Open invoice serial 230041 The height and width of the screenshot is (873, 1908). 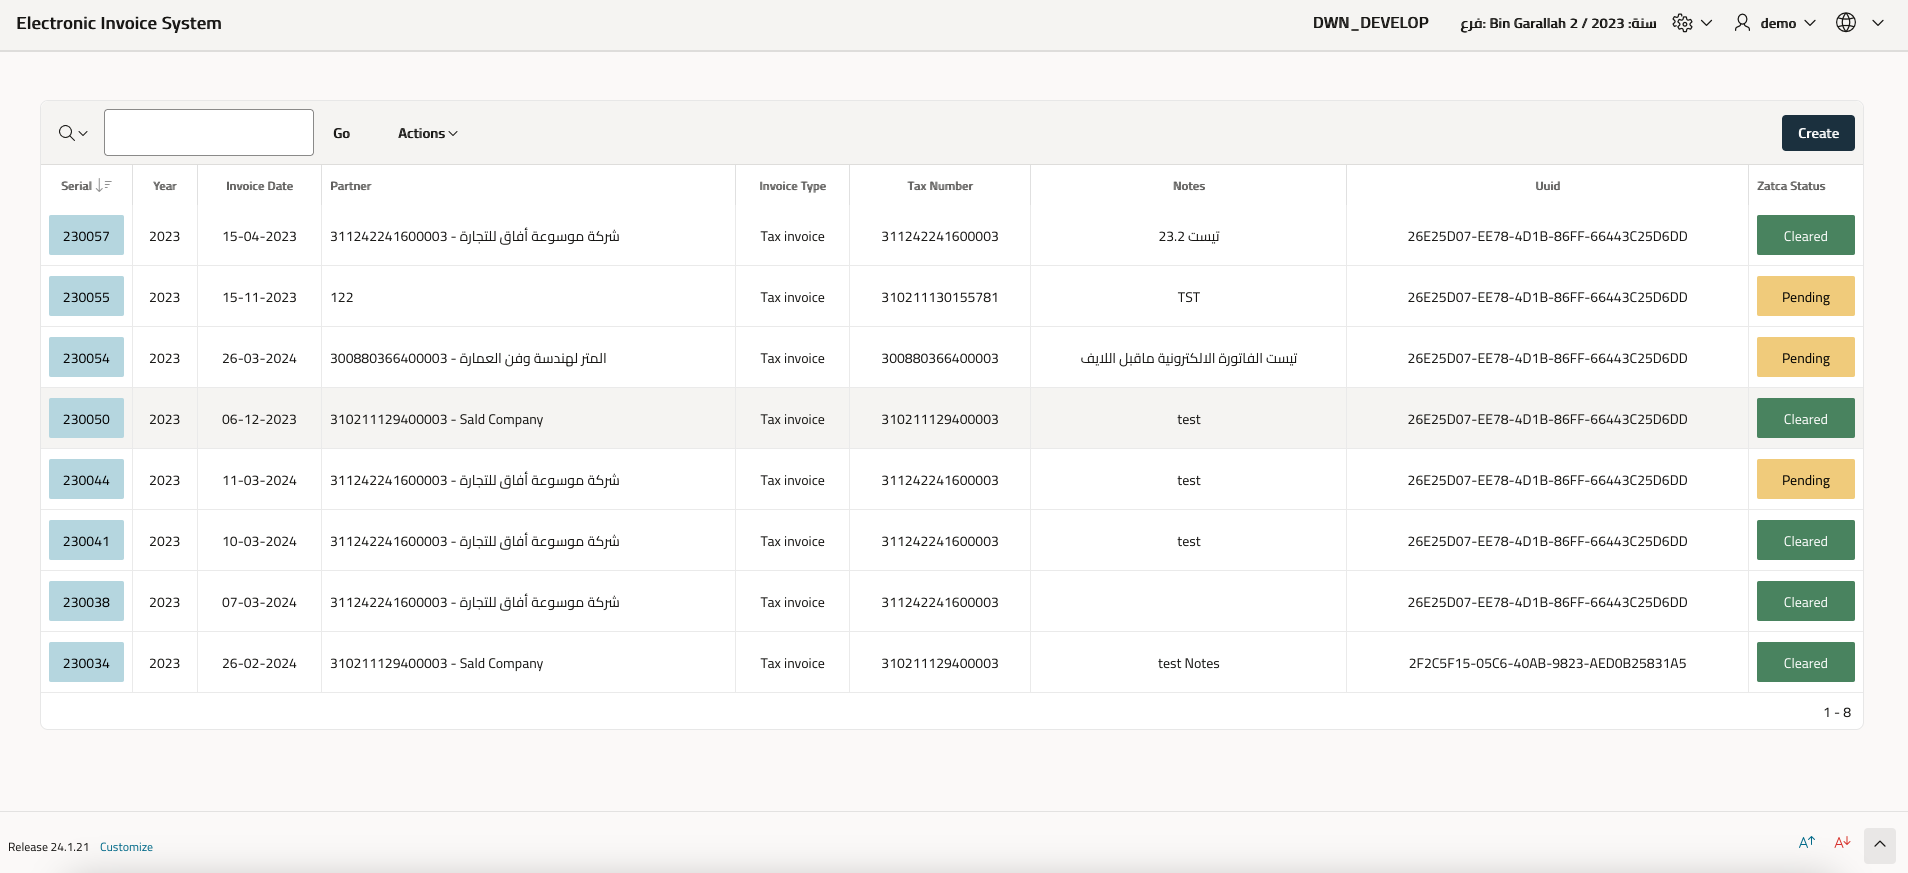86,541
